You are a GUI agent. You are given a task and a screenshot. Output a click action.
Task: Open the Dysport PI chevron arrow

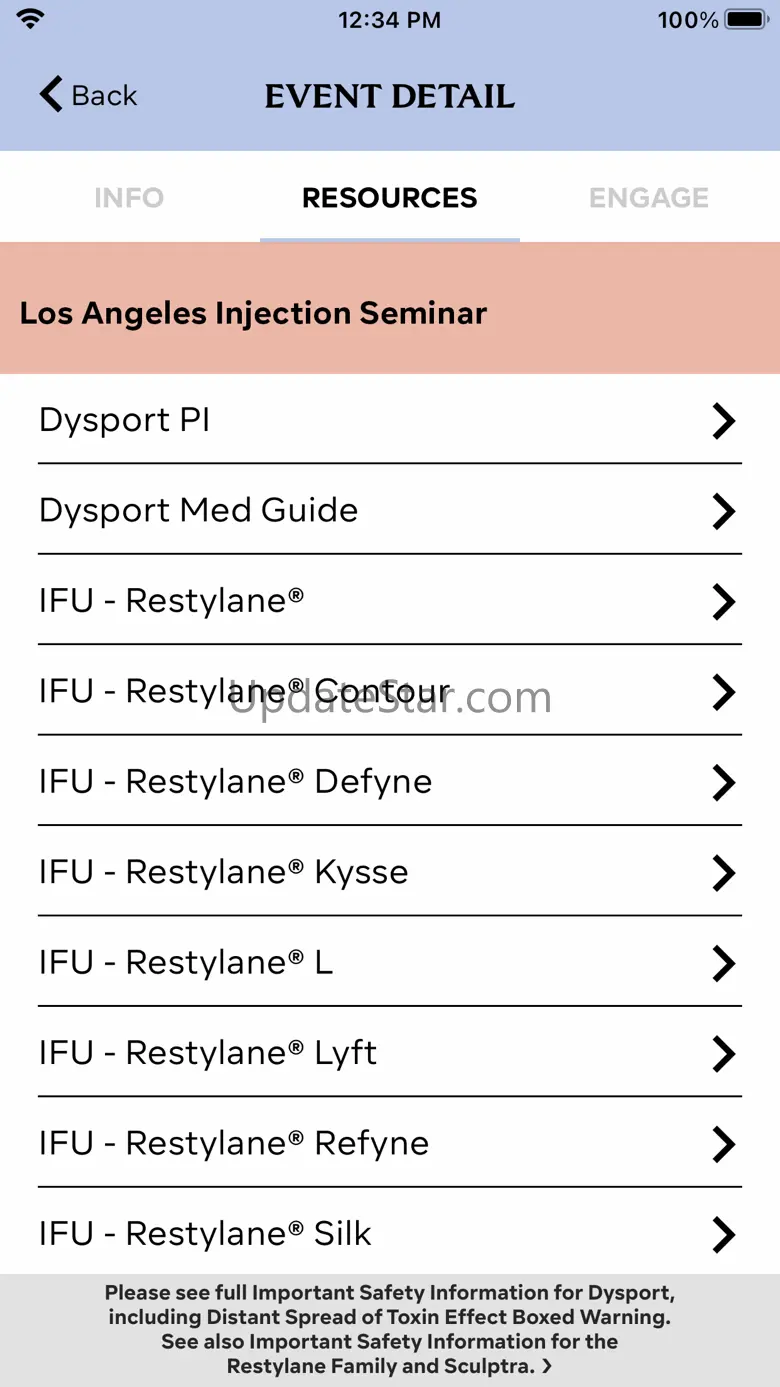click(723, 421)
